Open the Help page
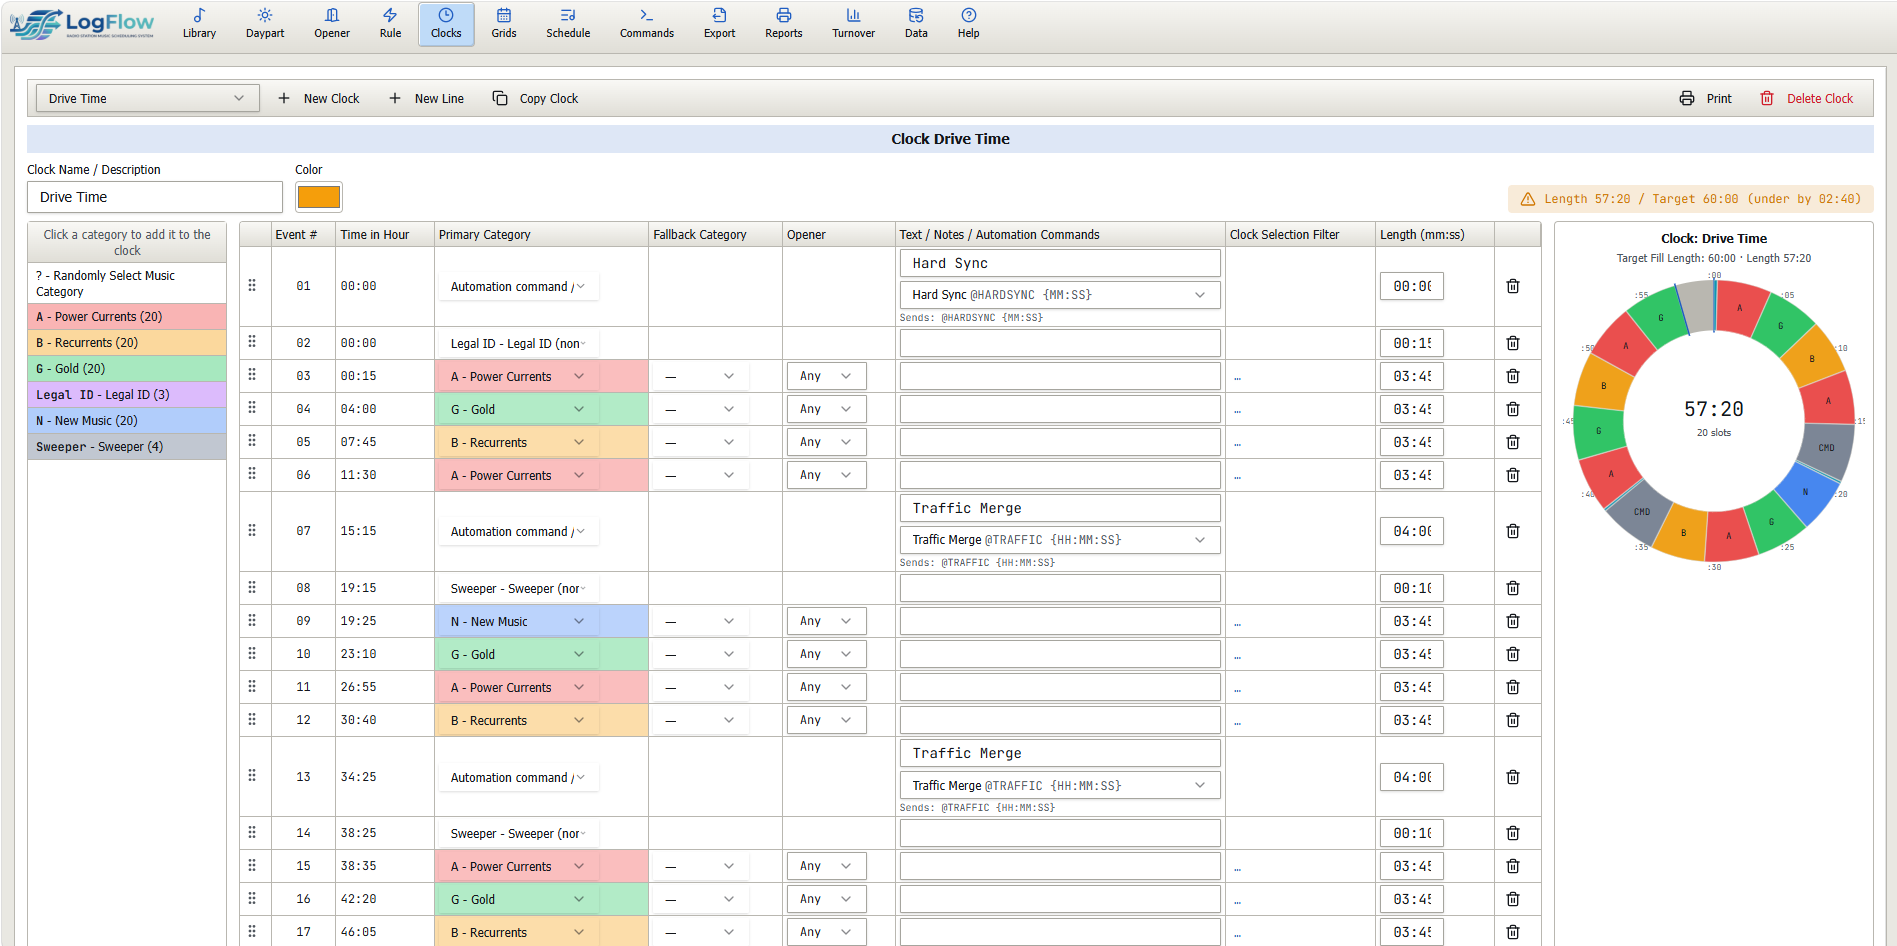This screenshot has width=1897, height=946. (968, 24)
